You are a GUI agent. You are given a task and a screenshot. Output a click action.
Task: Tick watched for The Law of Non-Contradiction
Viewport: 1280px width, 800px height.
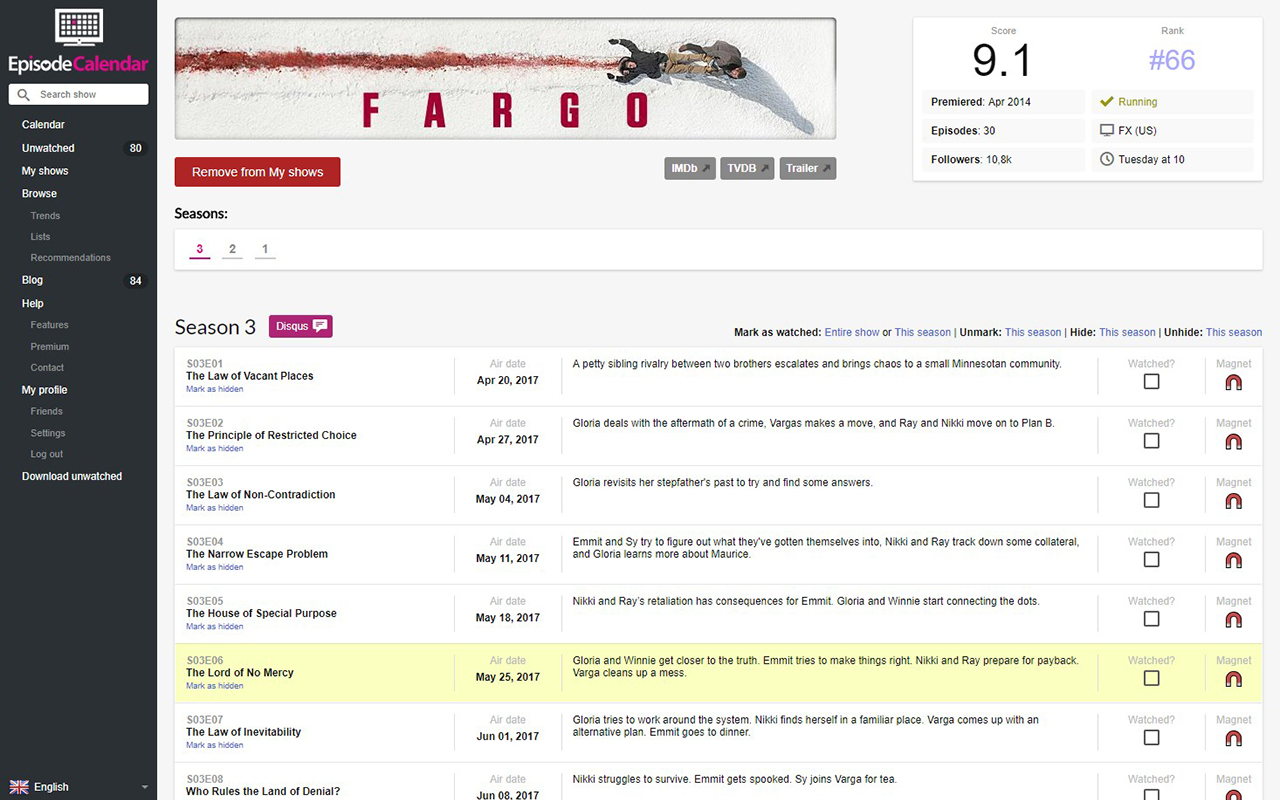coord(1151,500)
